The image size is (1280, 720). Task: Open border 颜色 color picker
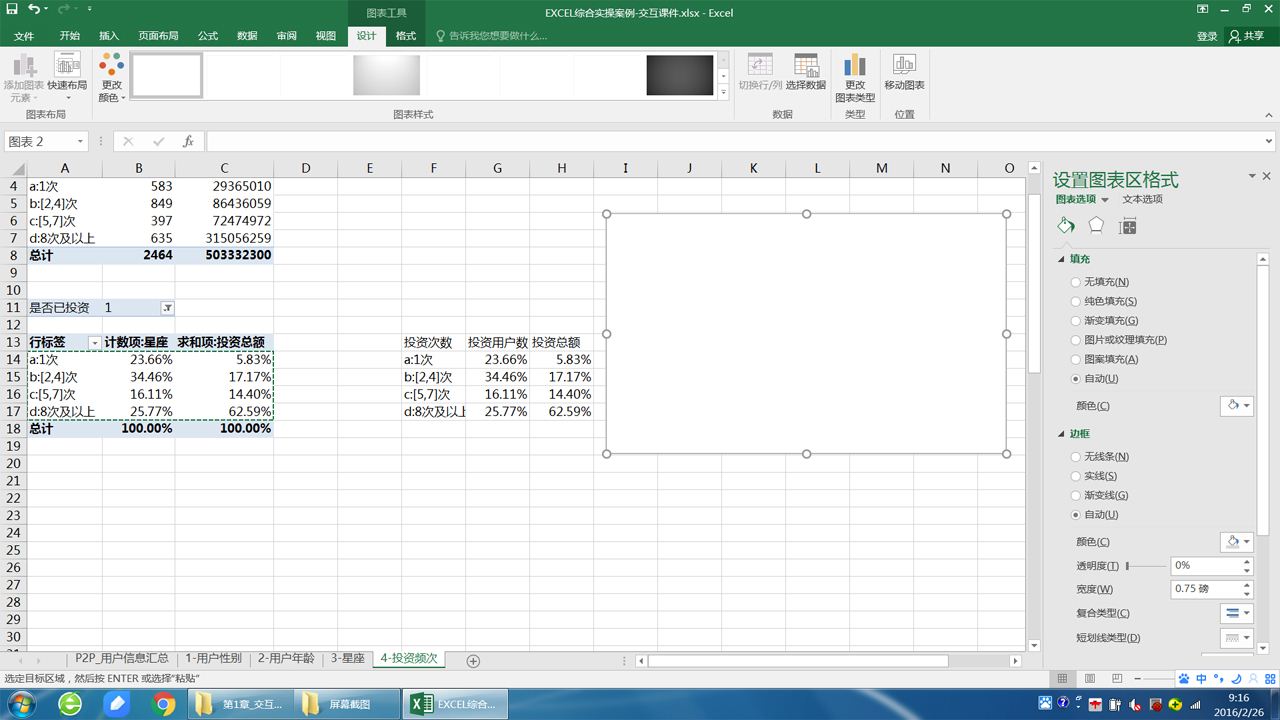[x=1237, y=542]
